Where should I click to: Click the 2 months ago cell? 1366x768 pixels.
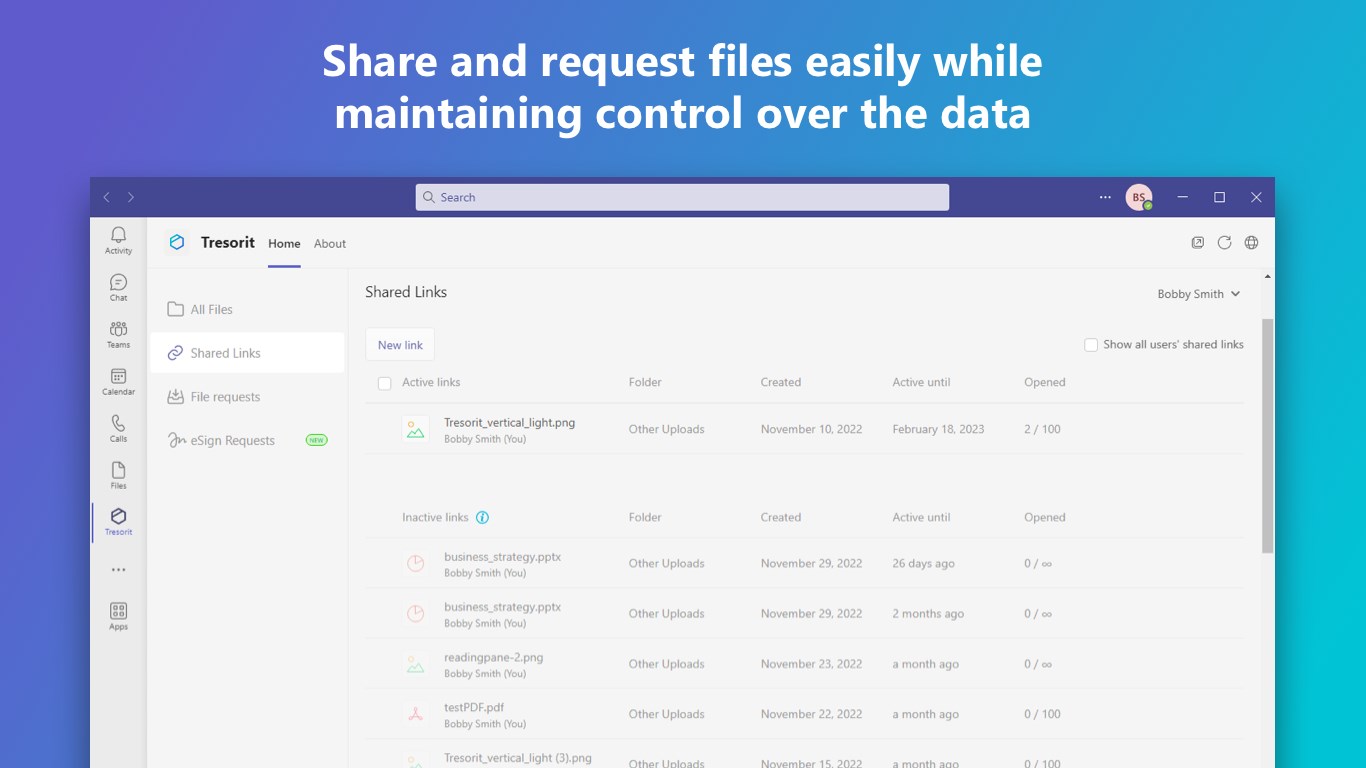pyautogui.click(x=928, y=614)
